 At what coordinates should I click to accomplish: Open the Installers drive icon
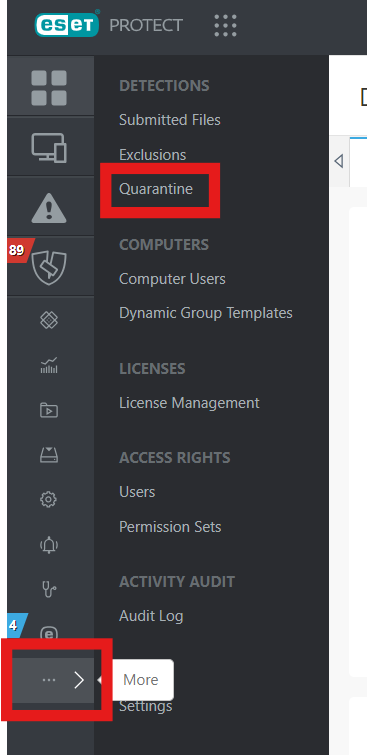pos(49,455)
